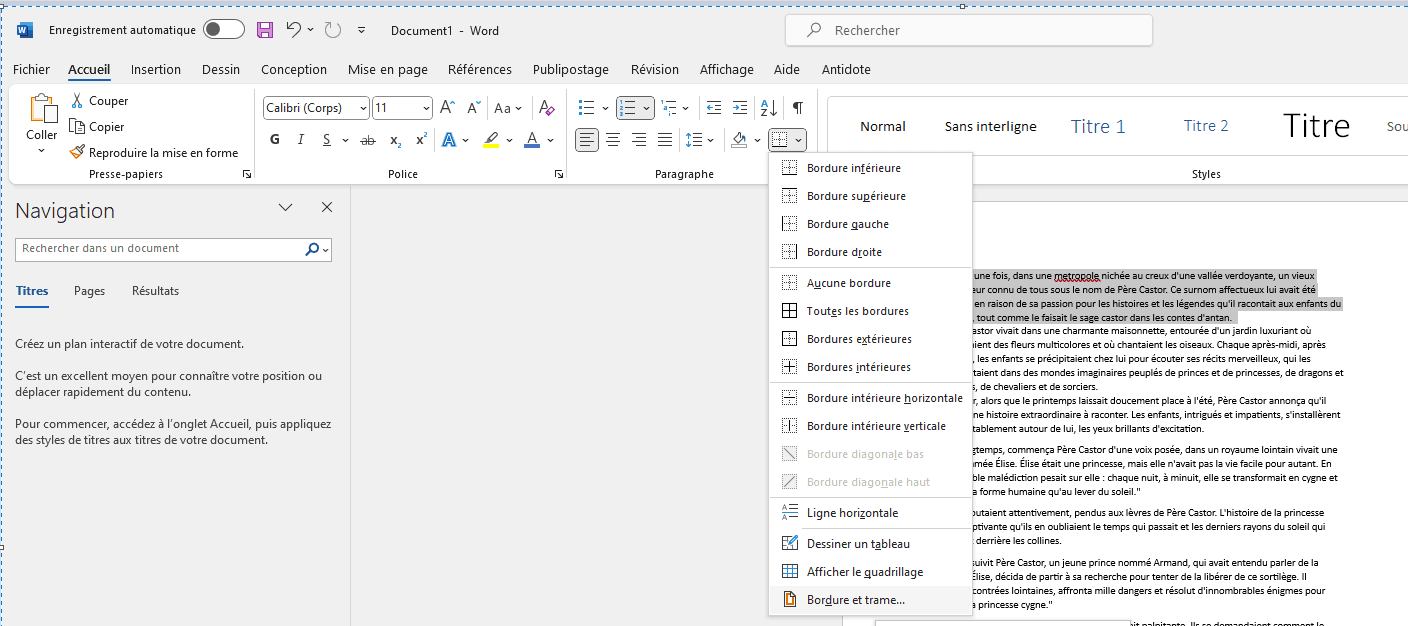Image resolution: width=1408 pixels, height=626 pixels.
Task: Apply the Titre 1 style
Action: click(1098, 126)
